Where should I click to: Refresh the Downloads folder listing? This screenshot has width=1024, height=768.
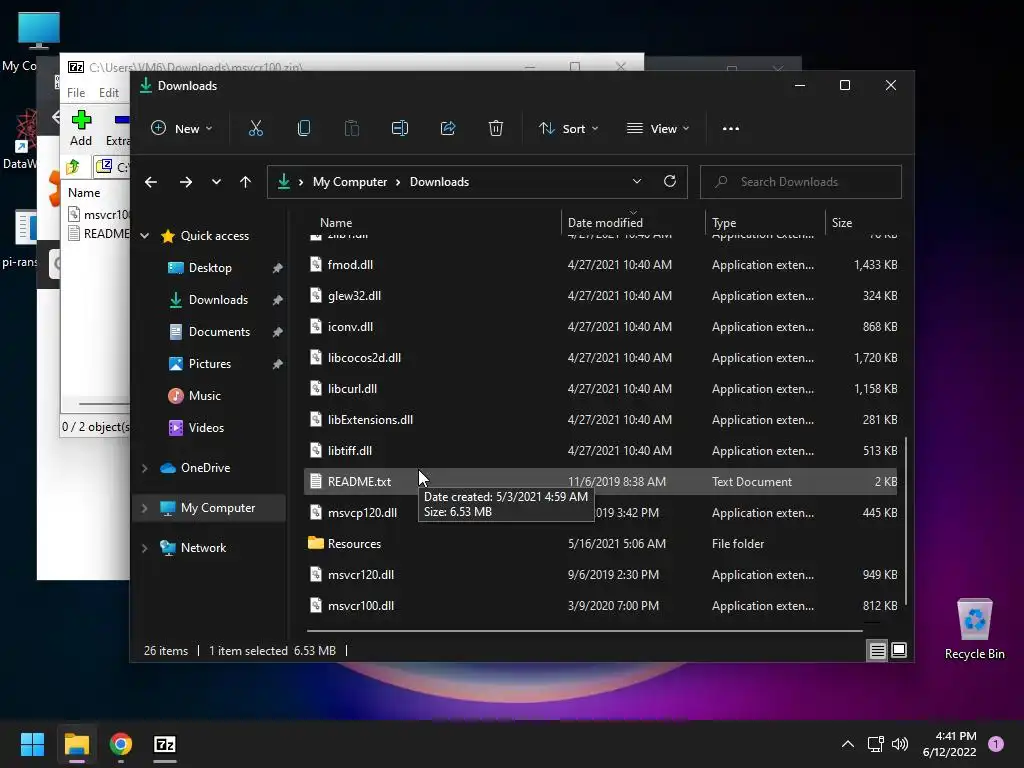coord(669,182)
